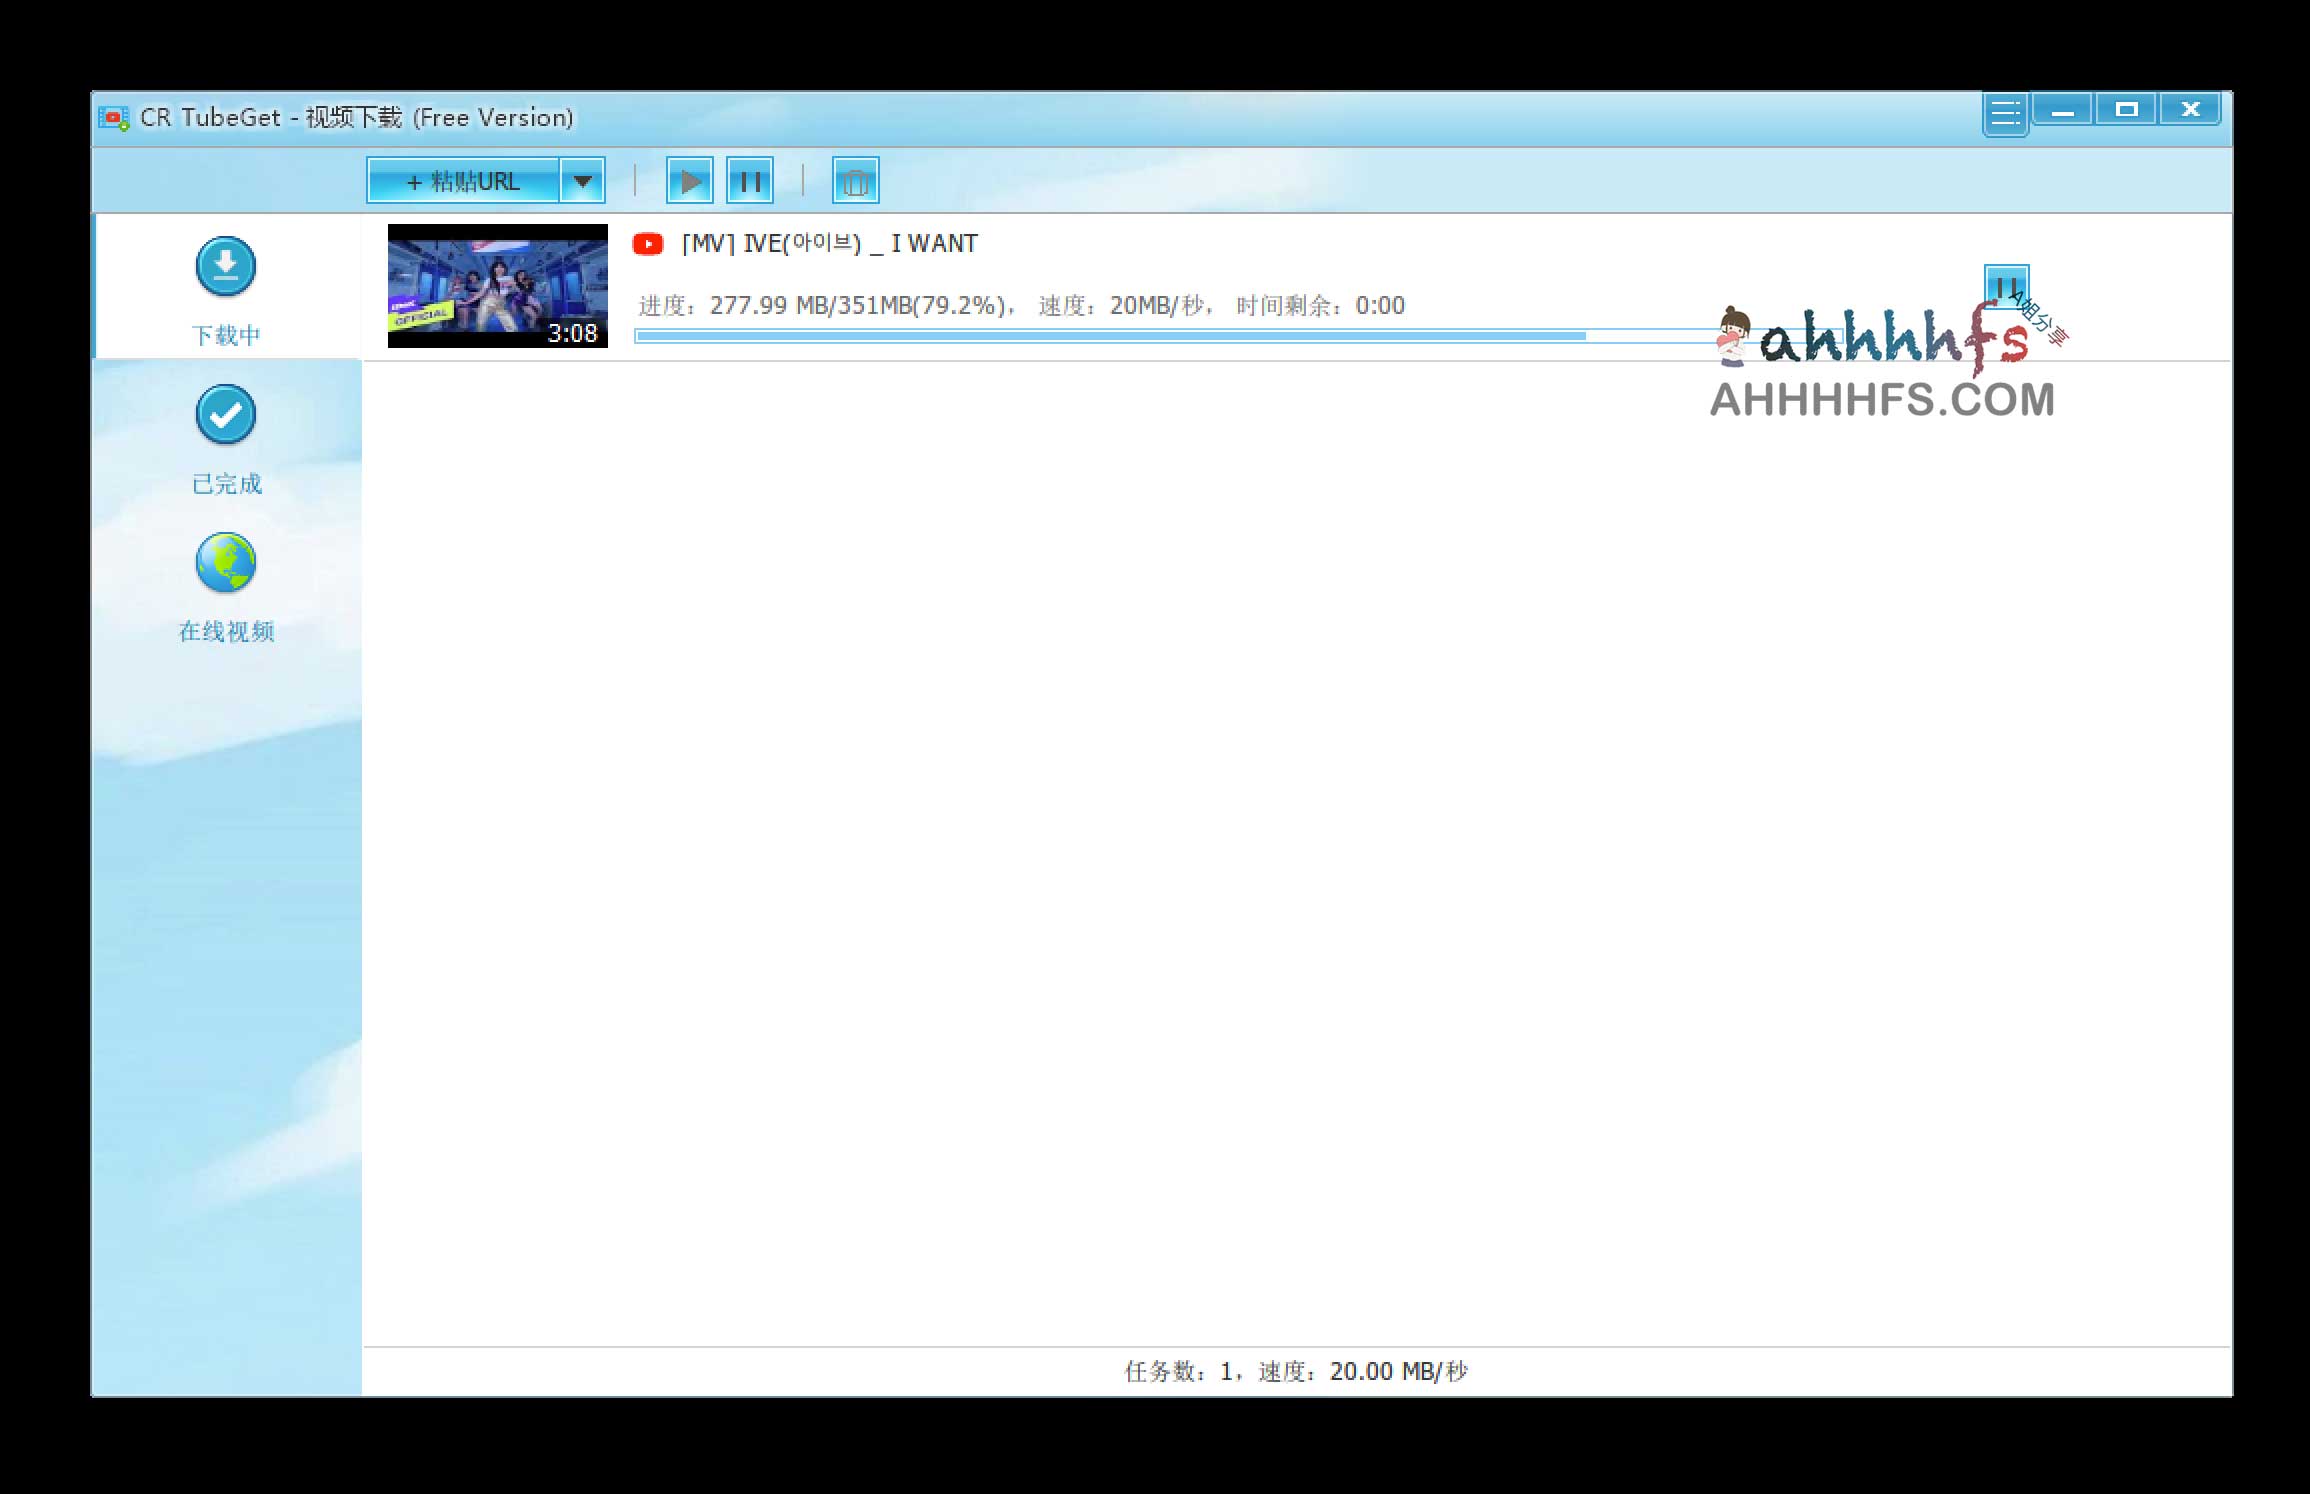Image resolution: width=2310 pixels, height=1494 pixels.
Task: Click the CR TubeGet app icon in title bar
Action: pos(114,118)
